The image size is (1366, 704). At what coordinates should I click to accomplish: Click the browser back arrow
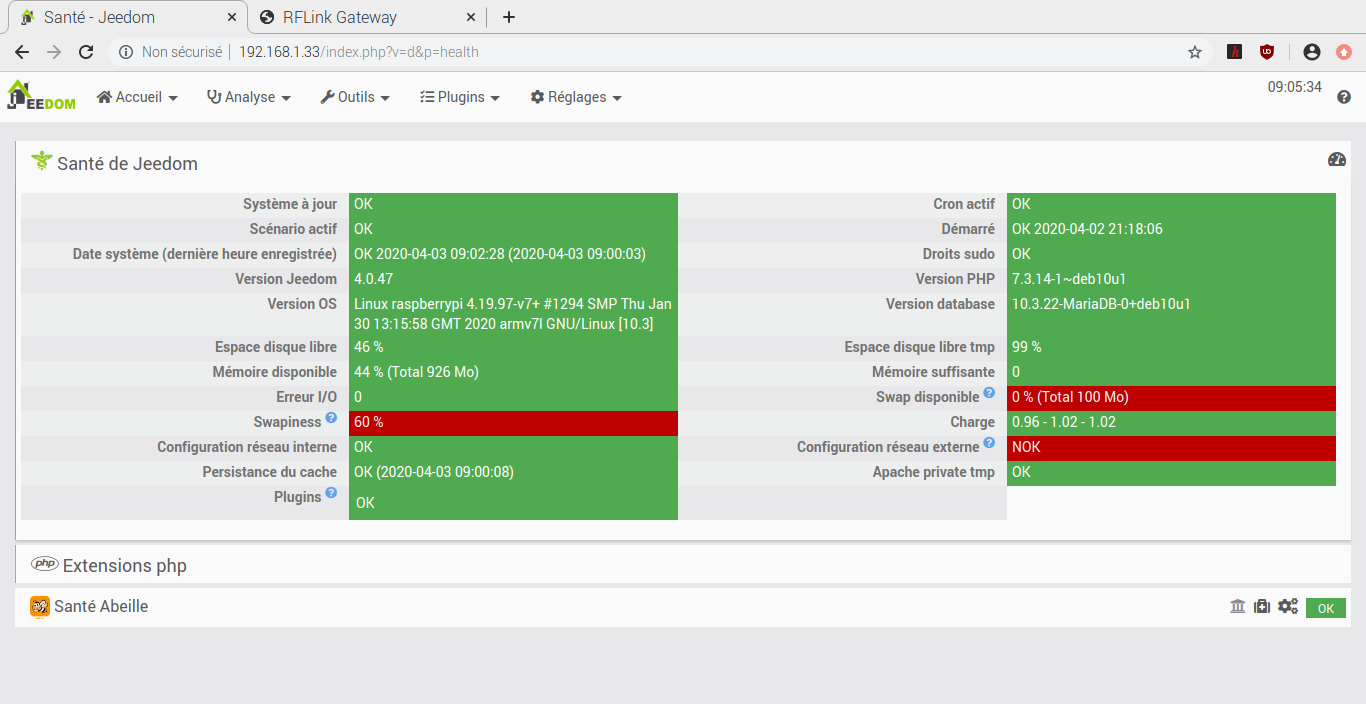22,52
